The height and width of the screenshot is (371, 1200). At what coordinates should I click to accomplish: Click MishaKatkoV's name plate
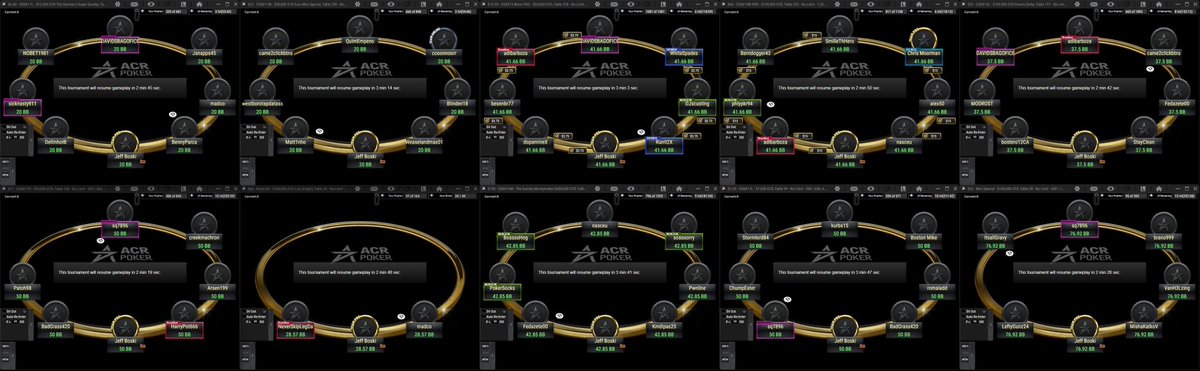1144,329
